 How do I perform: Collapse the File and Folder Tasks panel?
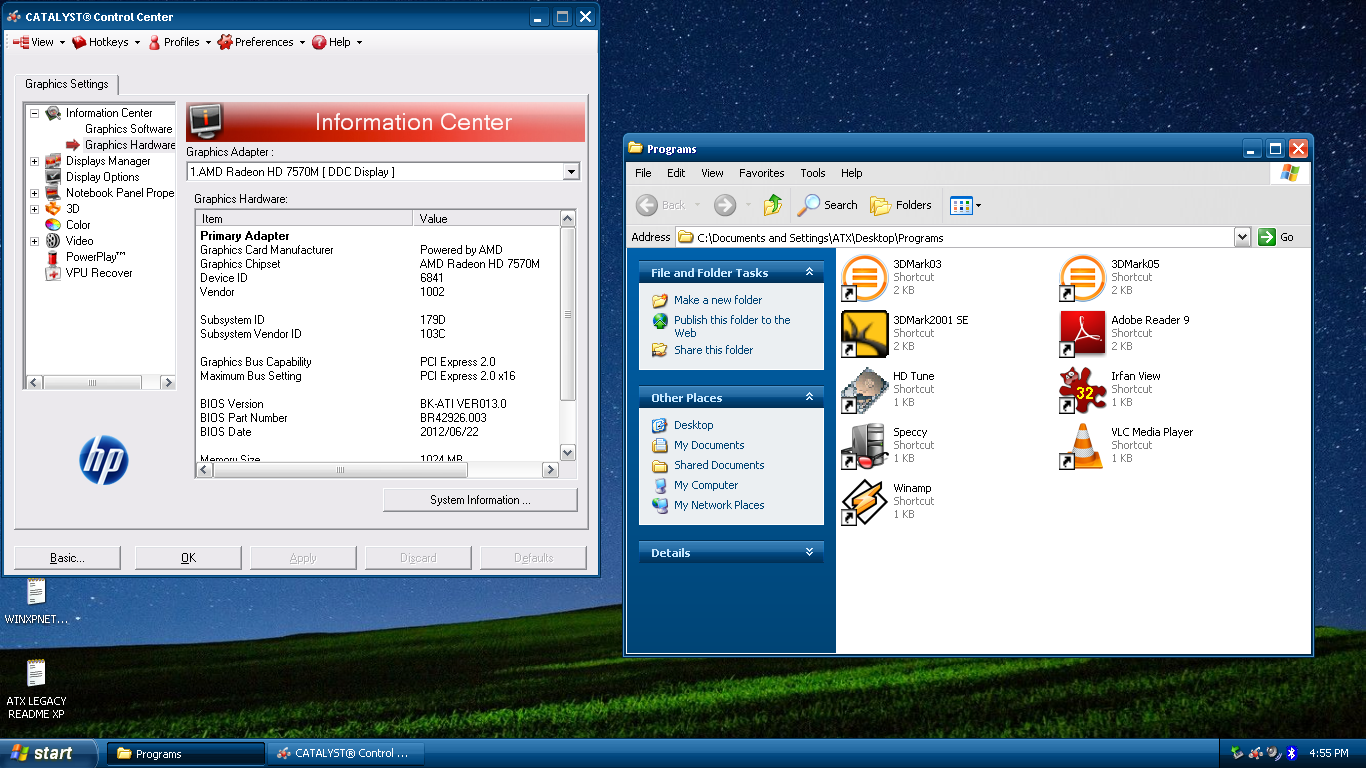809,272
